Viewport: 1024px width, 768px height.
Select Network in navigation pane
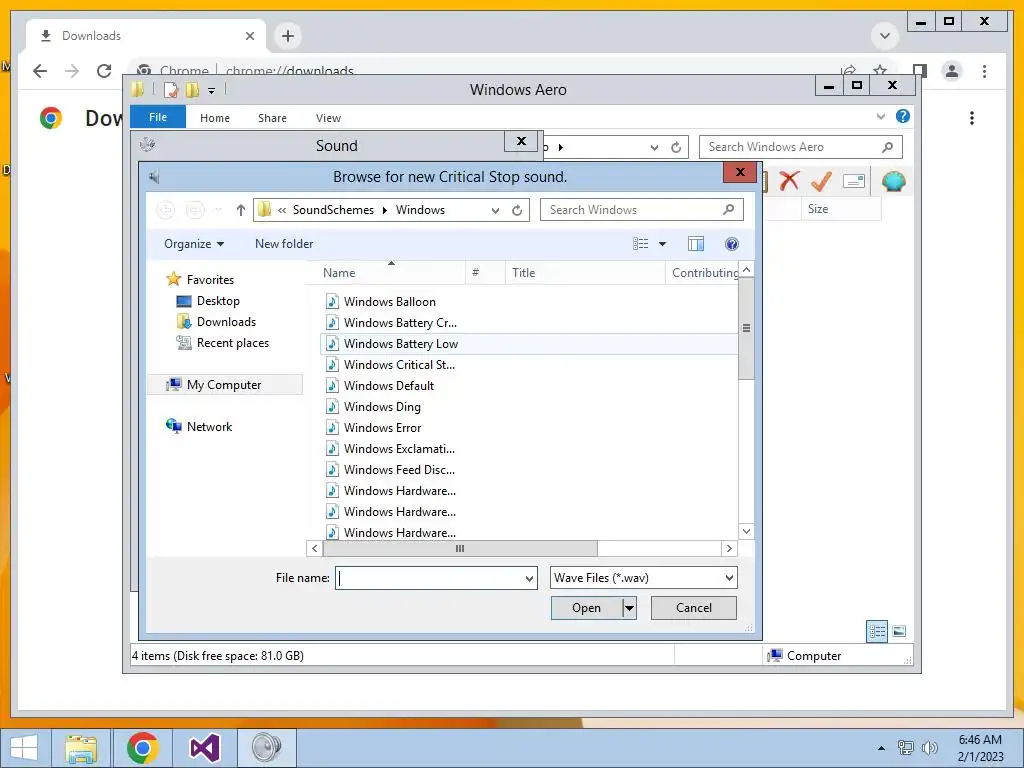(x=200, y=426)
